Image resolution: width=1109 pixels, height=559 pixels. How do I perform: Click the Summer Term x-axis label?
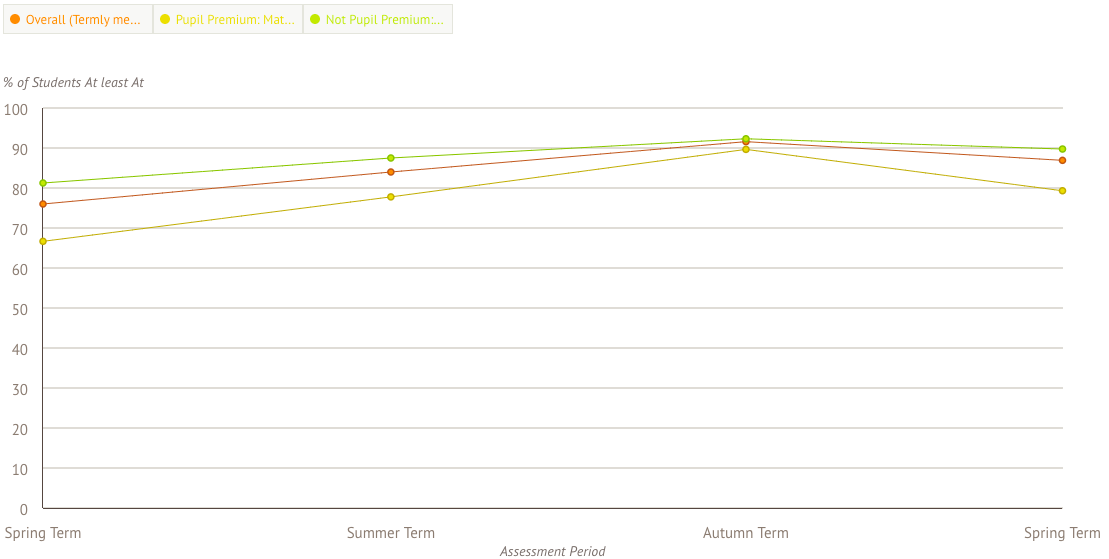pyautogui.click(x=391, y=533)
